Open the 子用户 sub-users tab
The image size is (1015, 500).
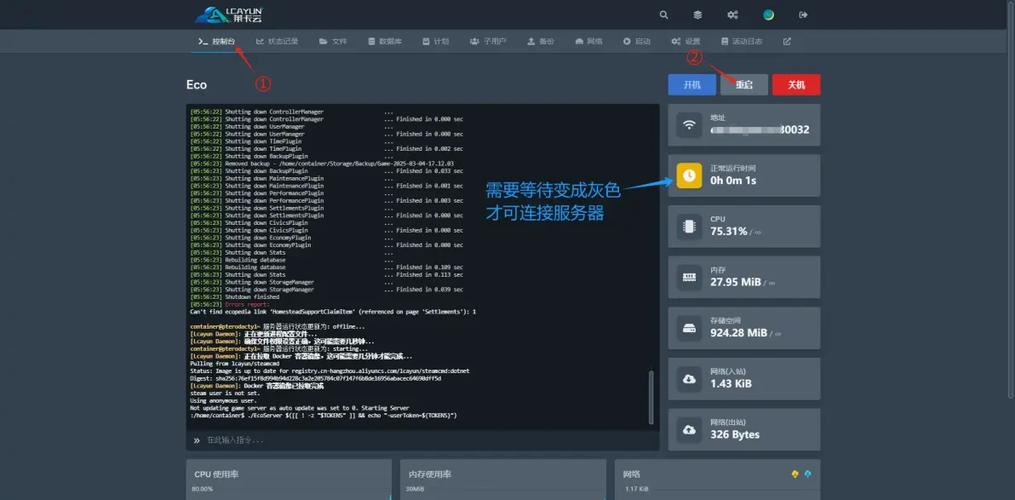click(x=488, y=41)
